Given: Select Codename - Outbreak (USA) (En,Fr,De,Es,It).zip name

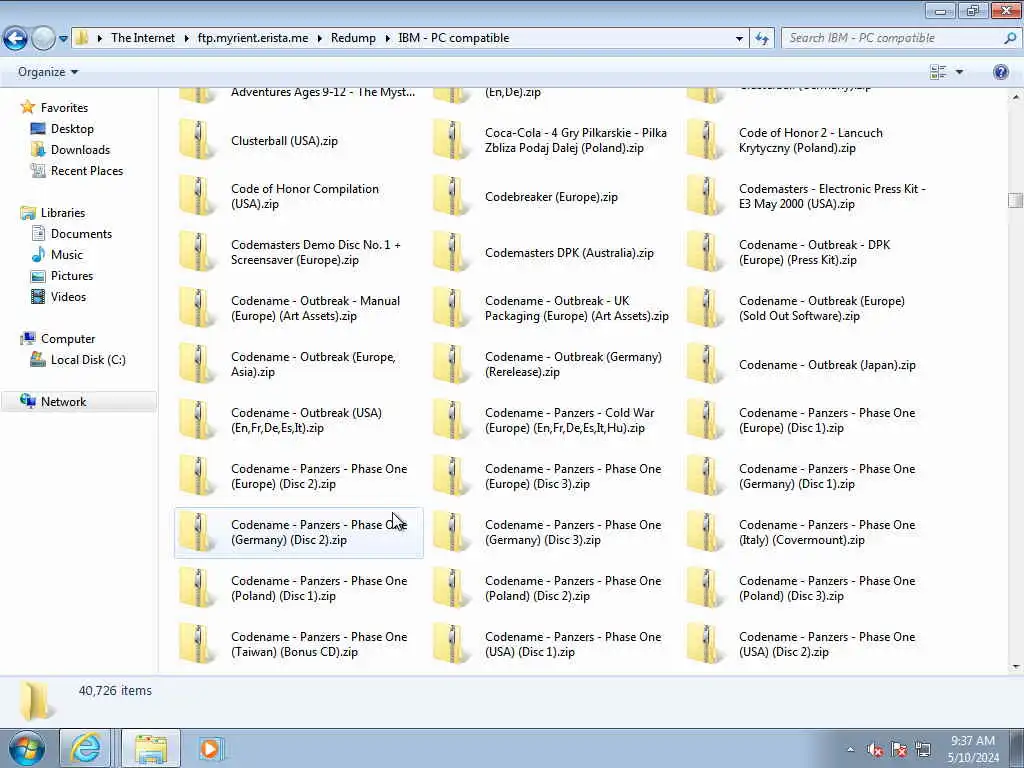Looking at the screenshot, I should pos(306,421).
